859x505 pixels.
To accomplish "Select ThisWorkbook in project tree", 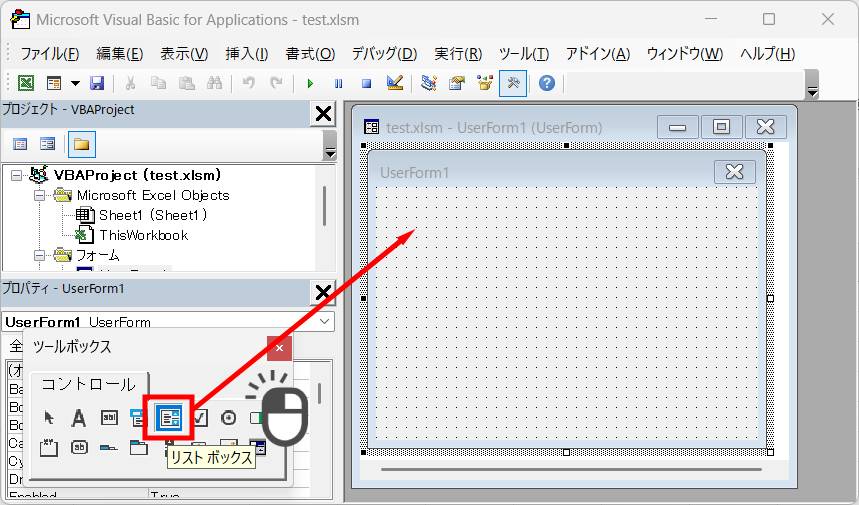I will (144, 236).
